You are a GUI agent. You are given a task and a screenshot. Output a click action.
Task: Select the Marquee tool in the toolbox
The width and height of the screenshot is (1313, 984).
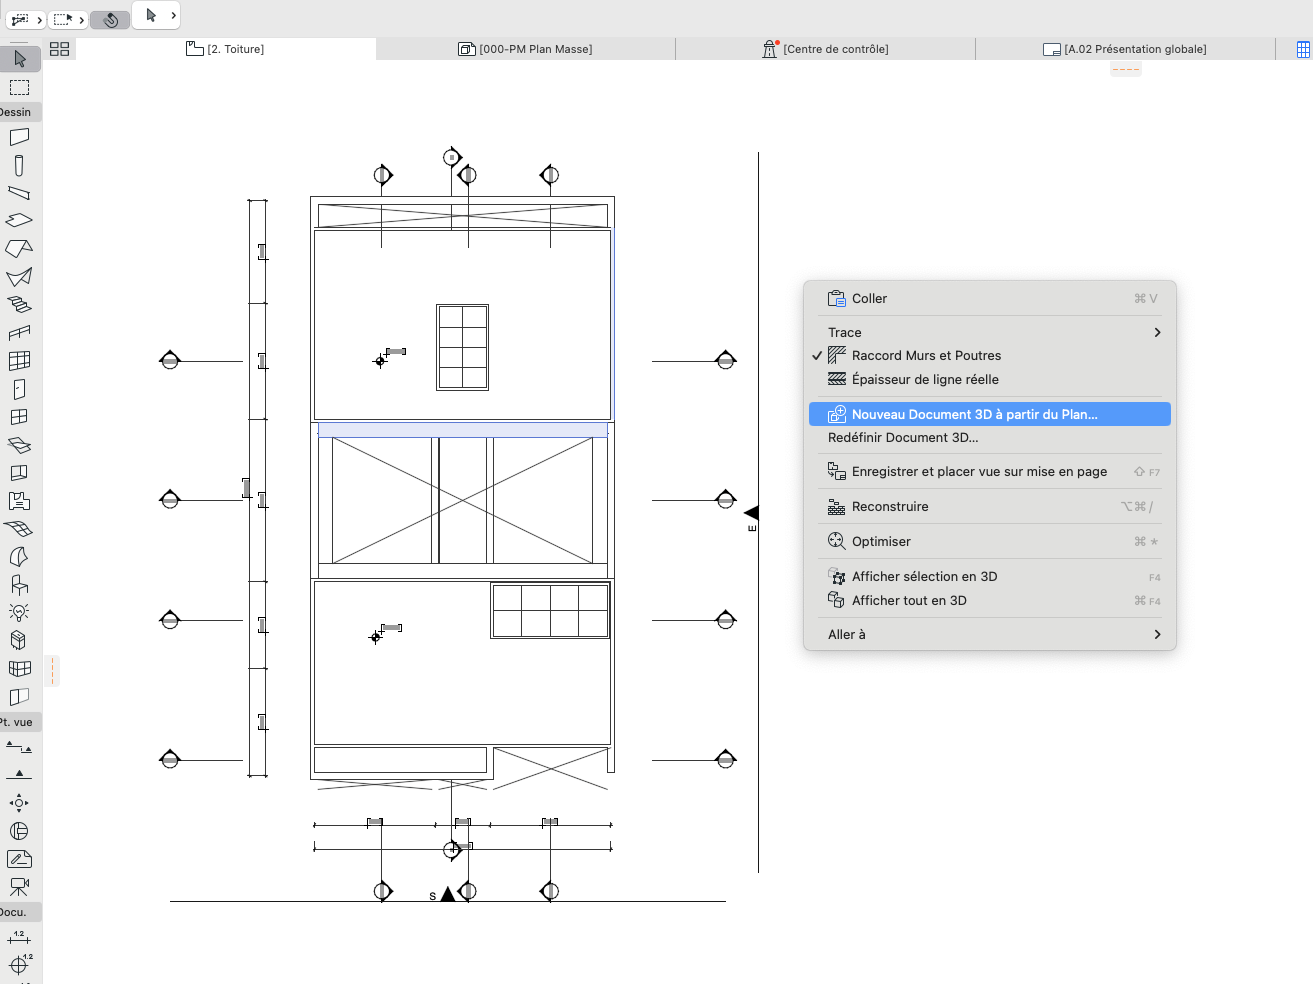19,87
